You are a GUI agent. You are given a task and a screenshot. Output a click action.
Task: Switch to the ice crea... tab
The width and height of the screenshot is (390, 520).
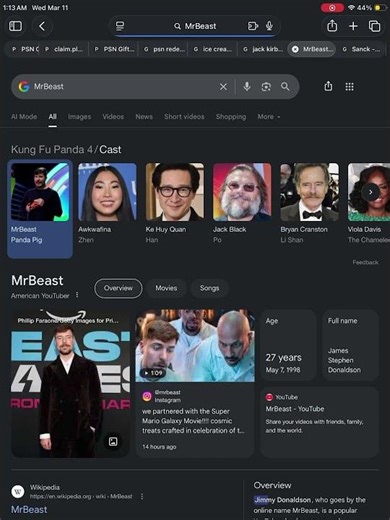[213, 49]
